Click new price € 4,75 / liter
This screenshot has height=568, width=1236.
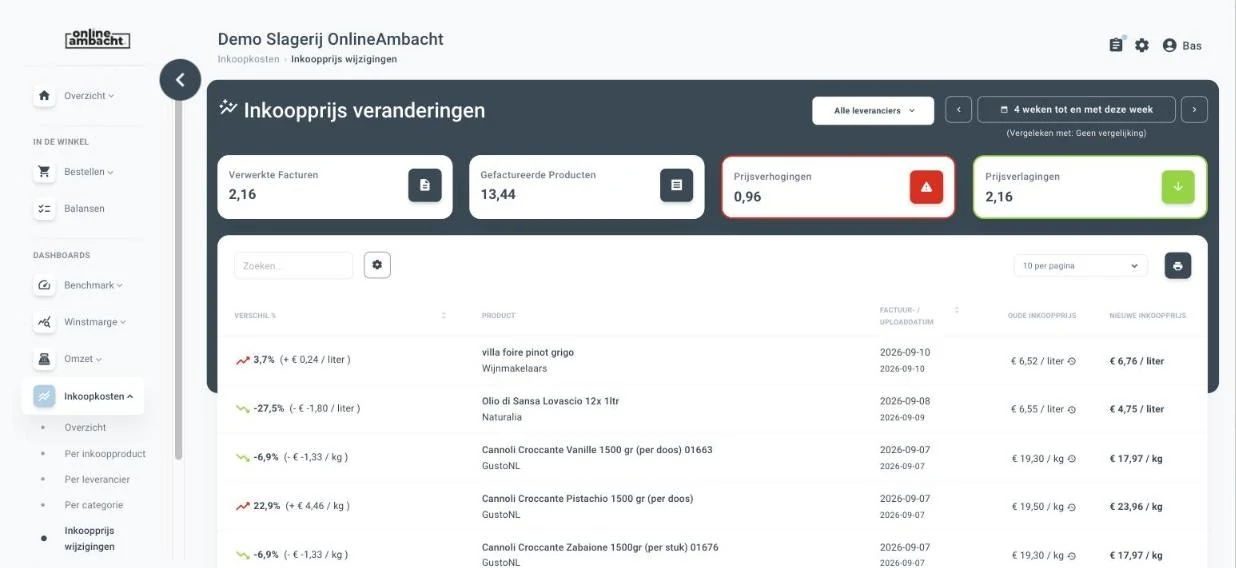(x=1137, y=409)
